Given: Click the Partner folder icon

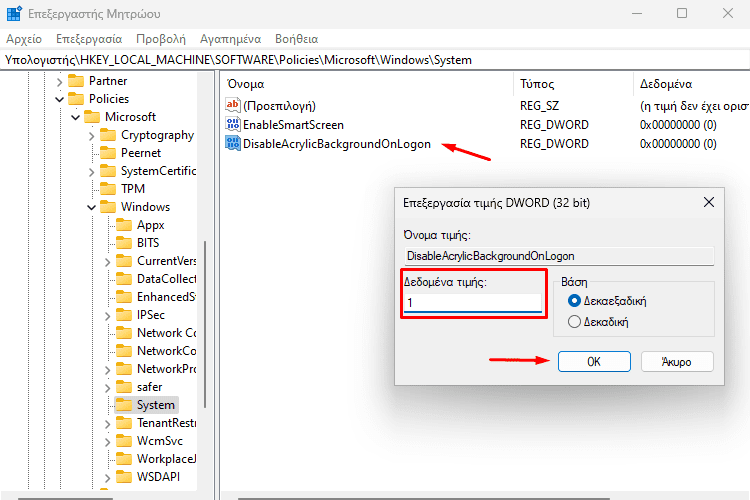Looking at the screenshot, I should click(76, 81).
